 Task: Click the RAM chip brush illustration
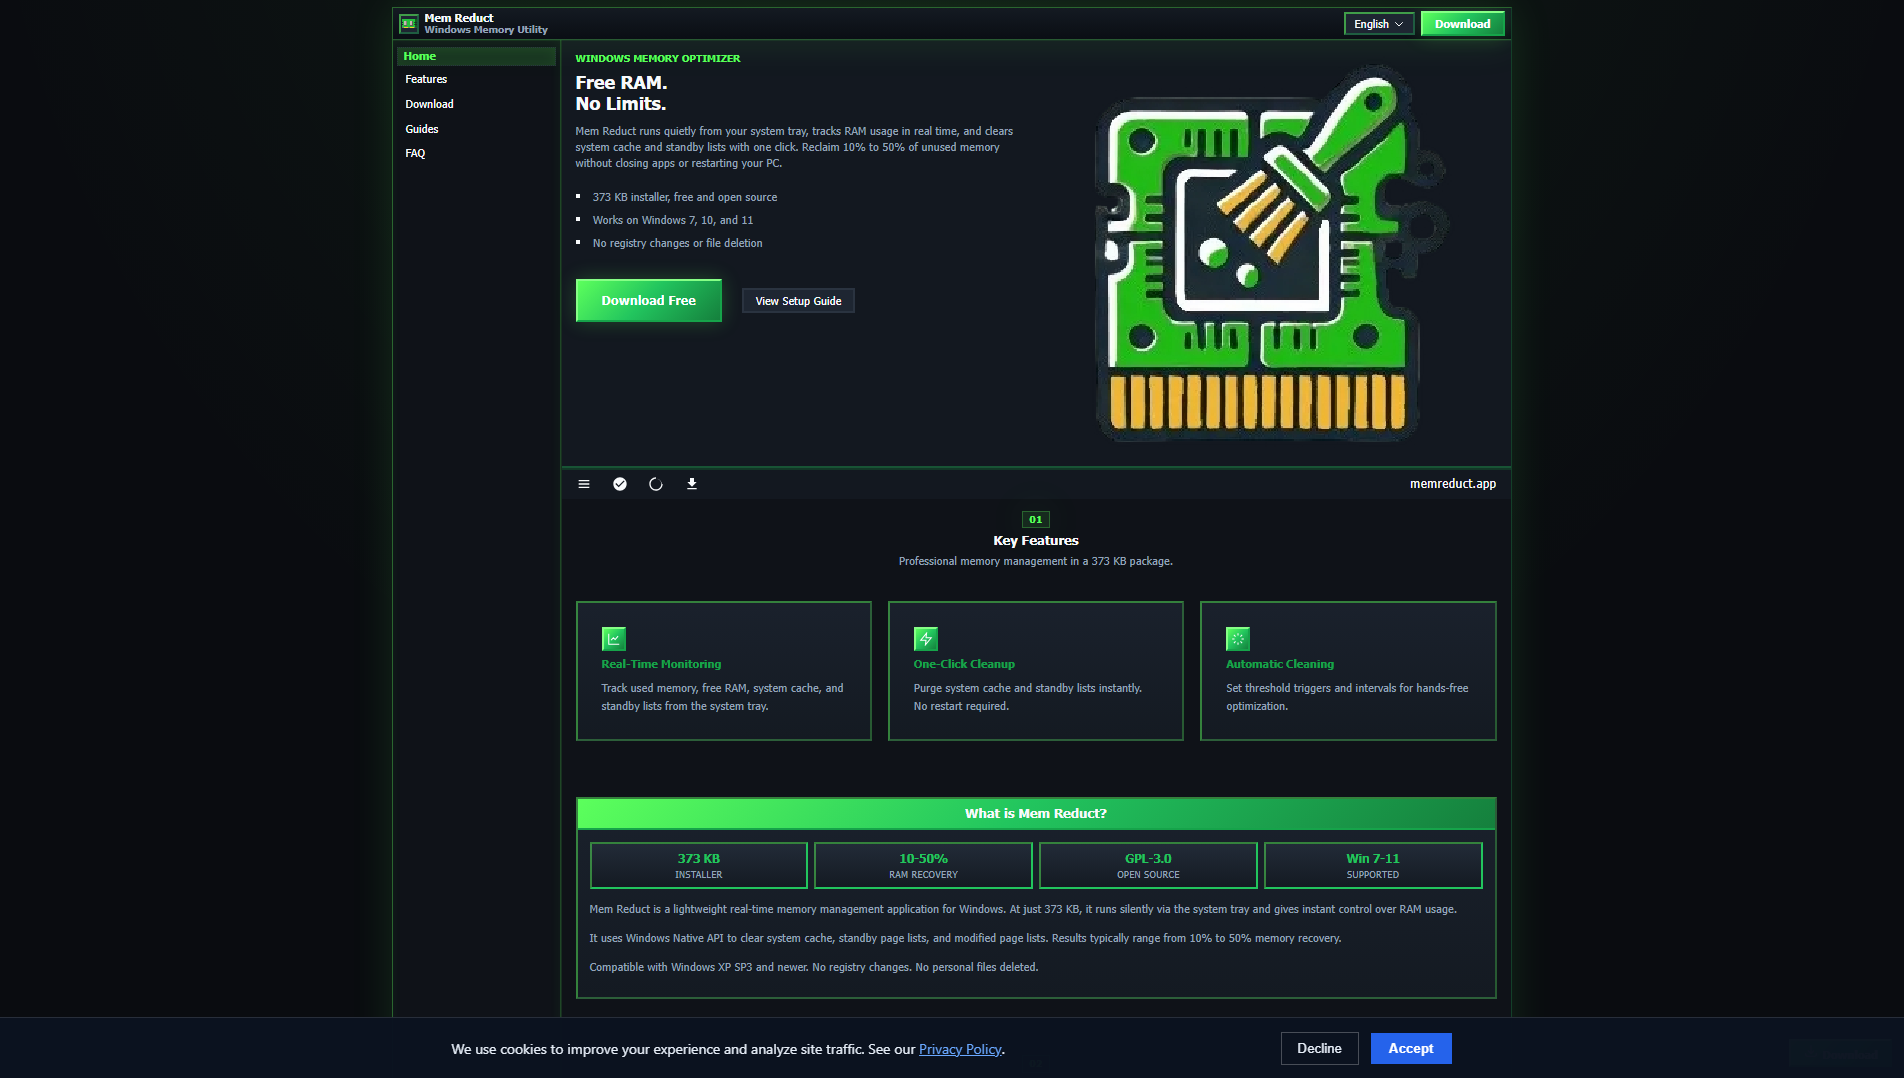1270,254
